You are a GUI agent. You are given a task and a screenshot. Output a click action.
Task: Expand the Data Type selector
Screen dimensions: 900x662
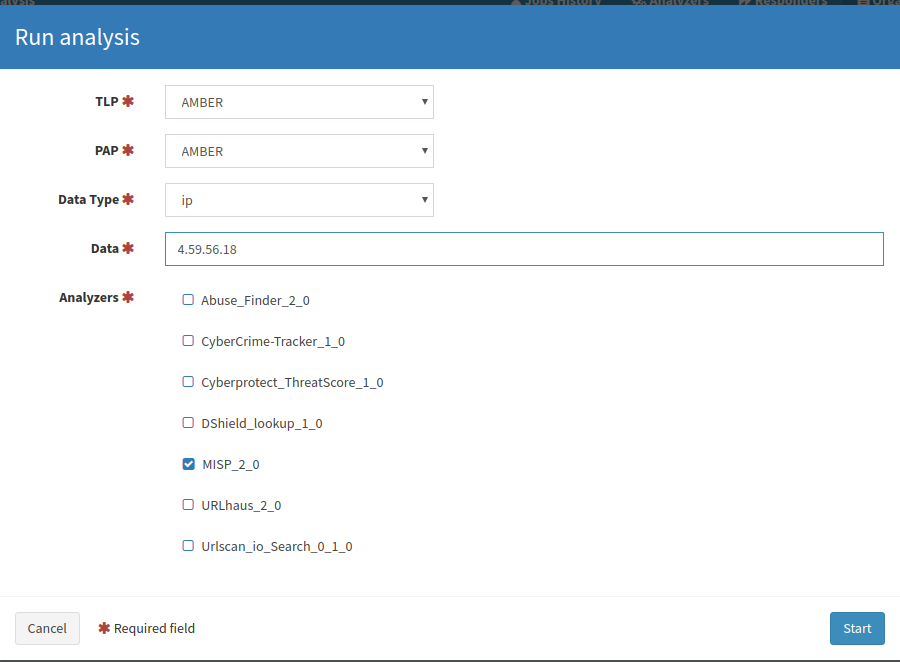[298, 200]
